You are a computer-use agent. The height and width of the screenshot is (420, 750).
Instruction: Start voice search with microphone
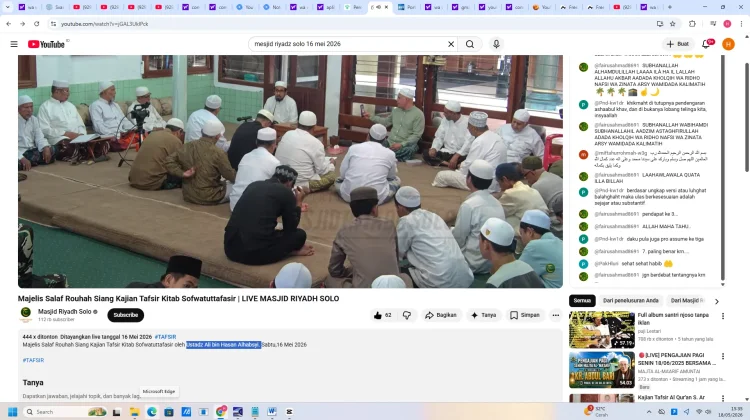click(496, 44)
